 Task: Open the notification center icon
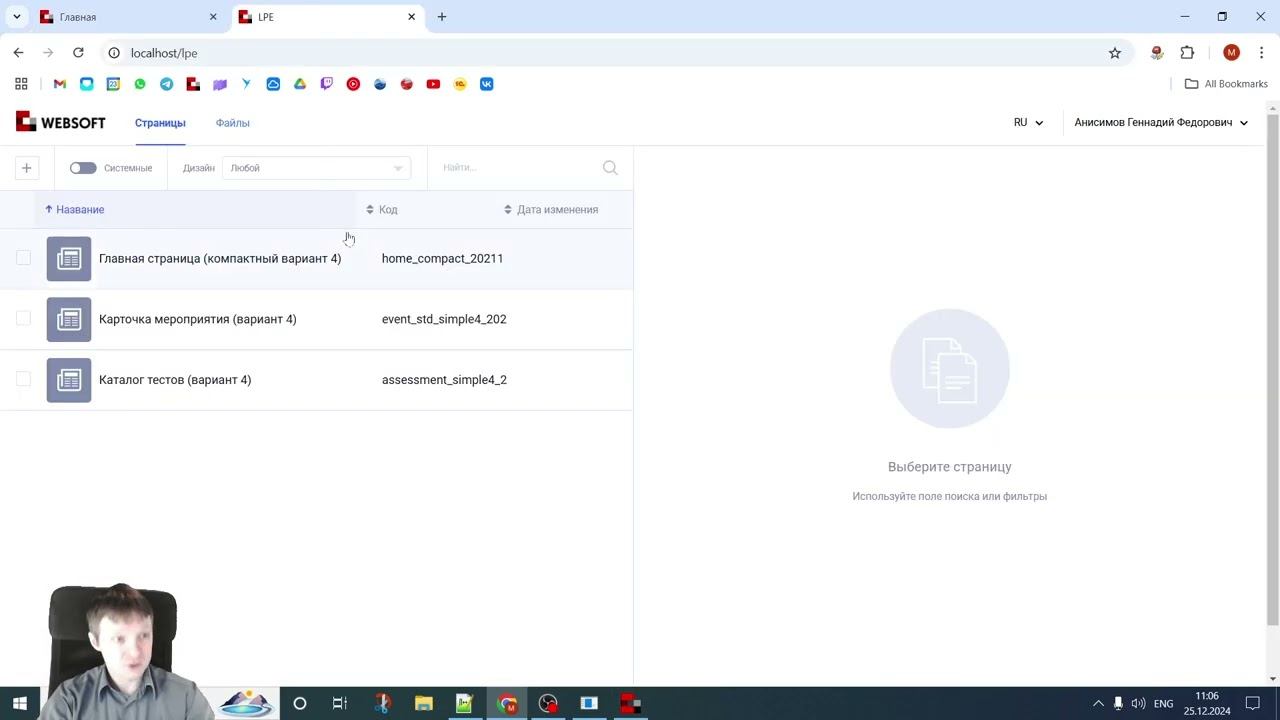[x=1252, y=703]
